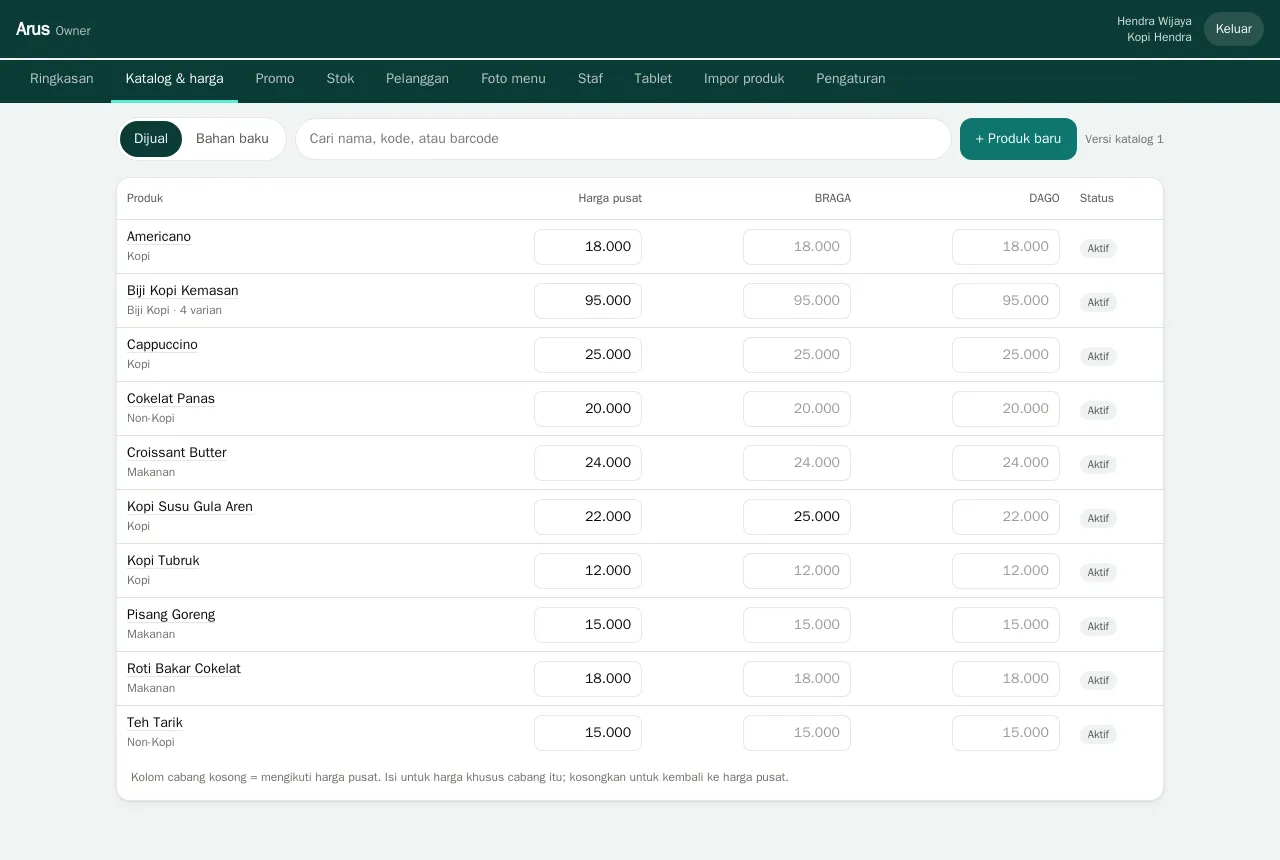This screenshot has width=1280, height=860.
Task: Edit Croissant Butter Harga pusat price
Action: click(x=588, y=463)
